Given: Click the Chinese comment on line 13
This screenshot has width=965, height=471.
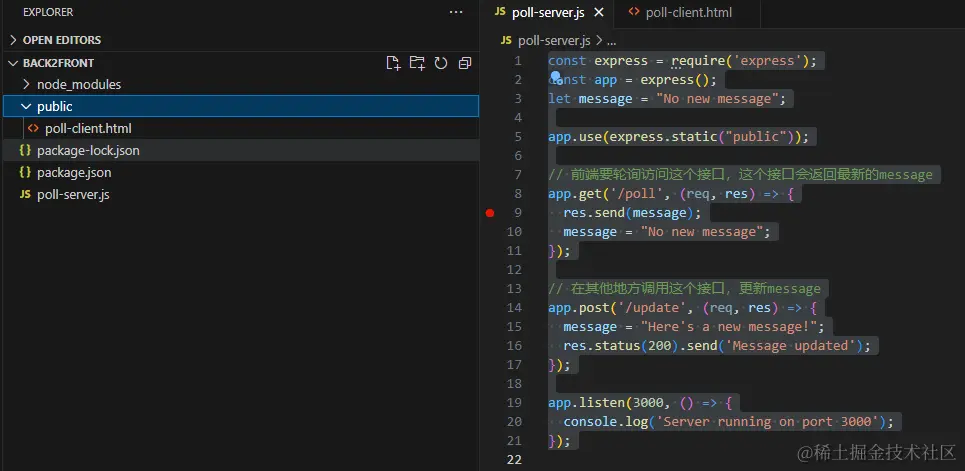Looking at the screenshot, I should pos(684,289).
